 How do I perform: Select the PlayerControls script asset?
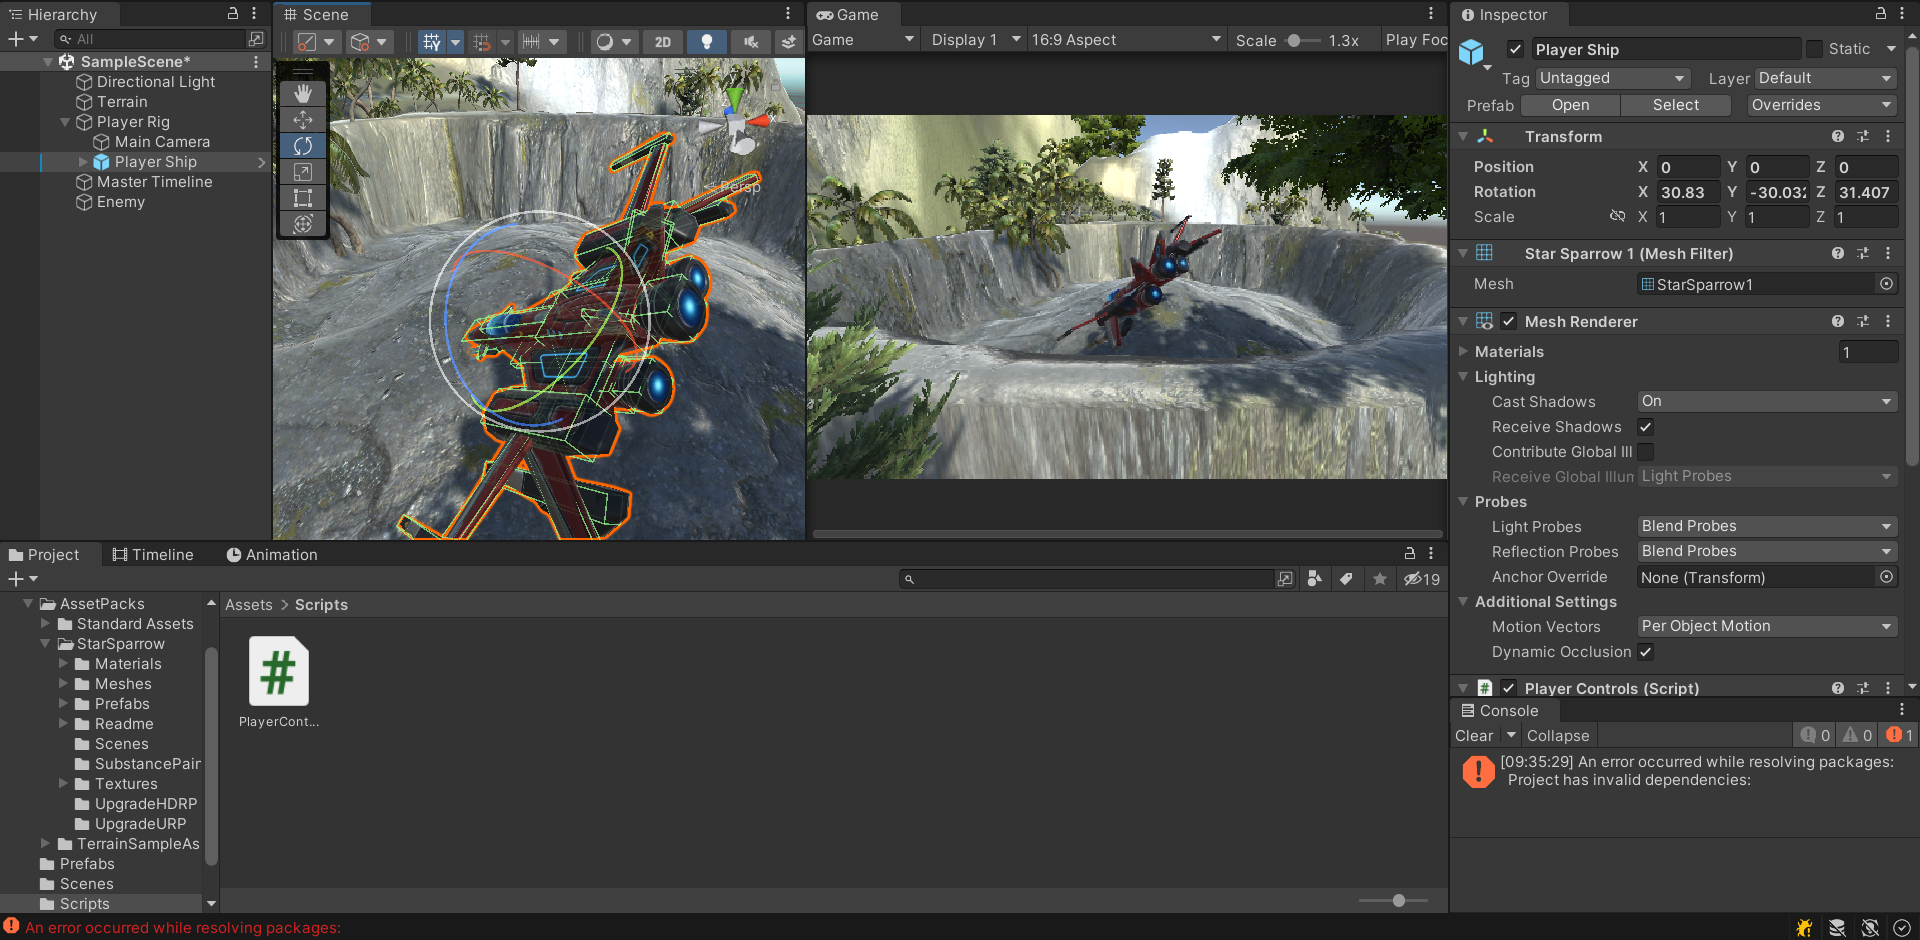pyautogui.click(x=279, y=682)
